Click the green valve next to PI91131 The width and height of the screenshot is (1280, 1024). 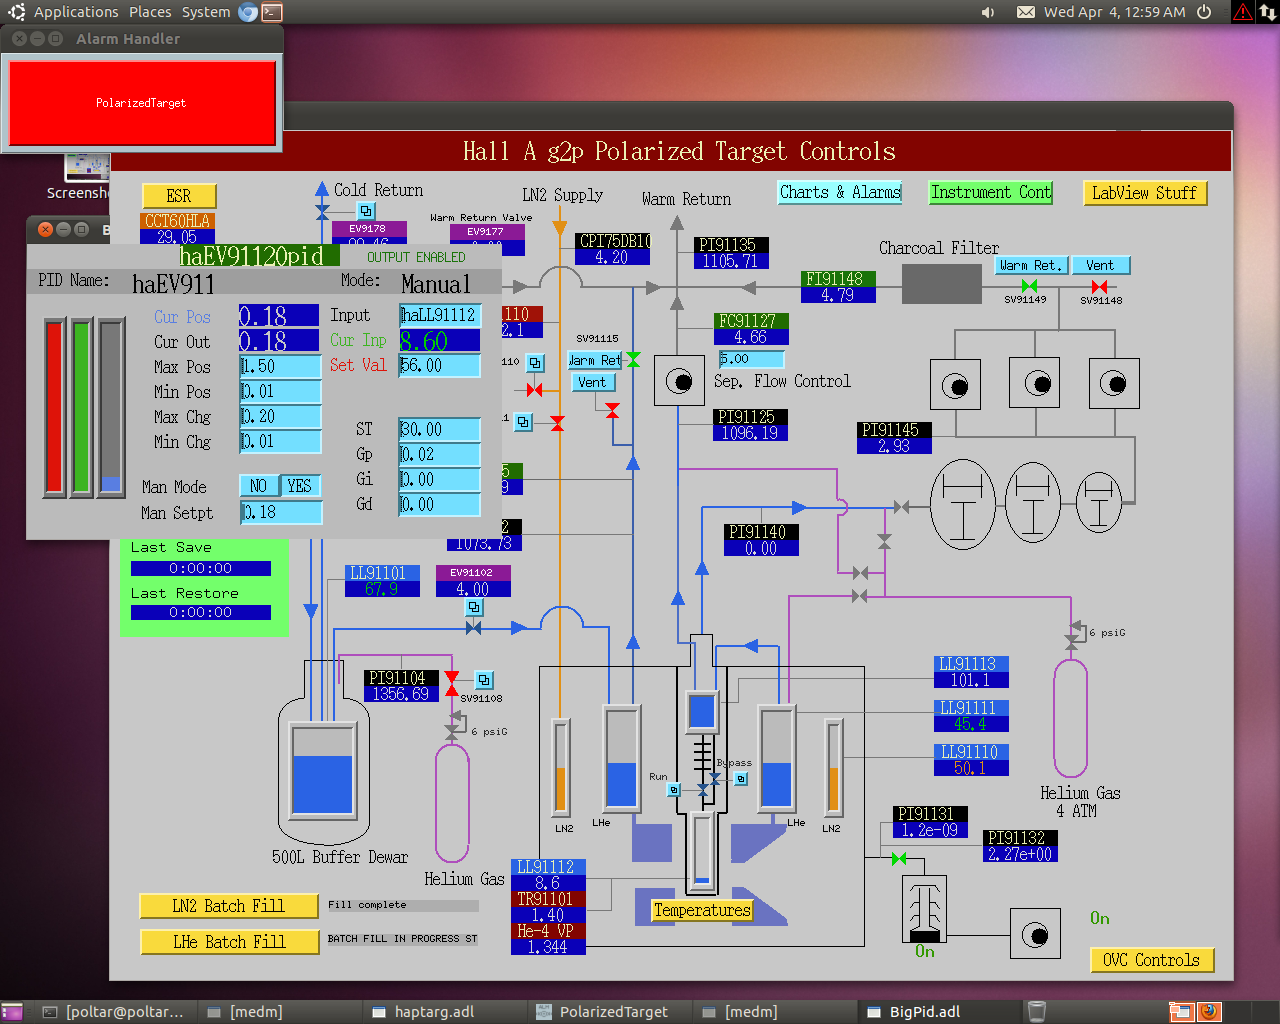[x=899, y=858]
